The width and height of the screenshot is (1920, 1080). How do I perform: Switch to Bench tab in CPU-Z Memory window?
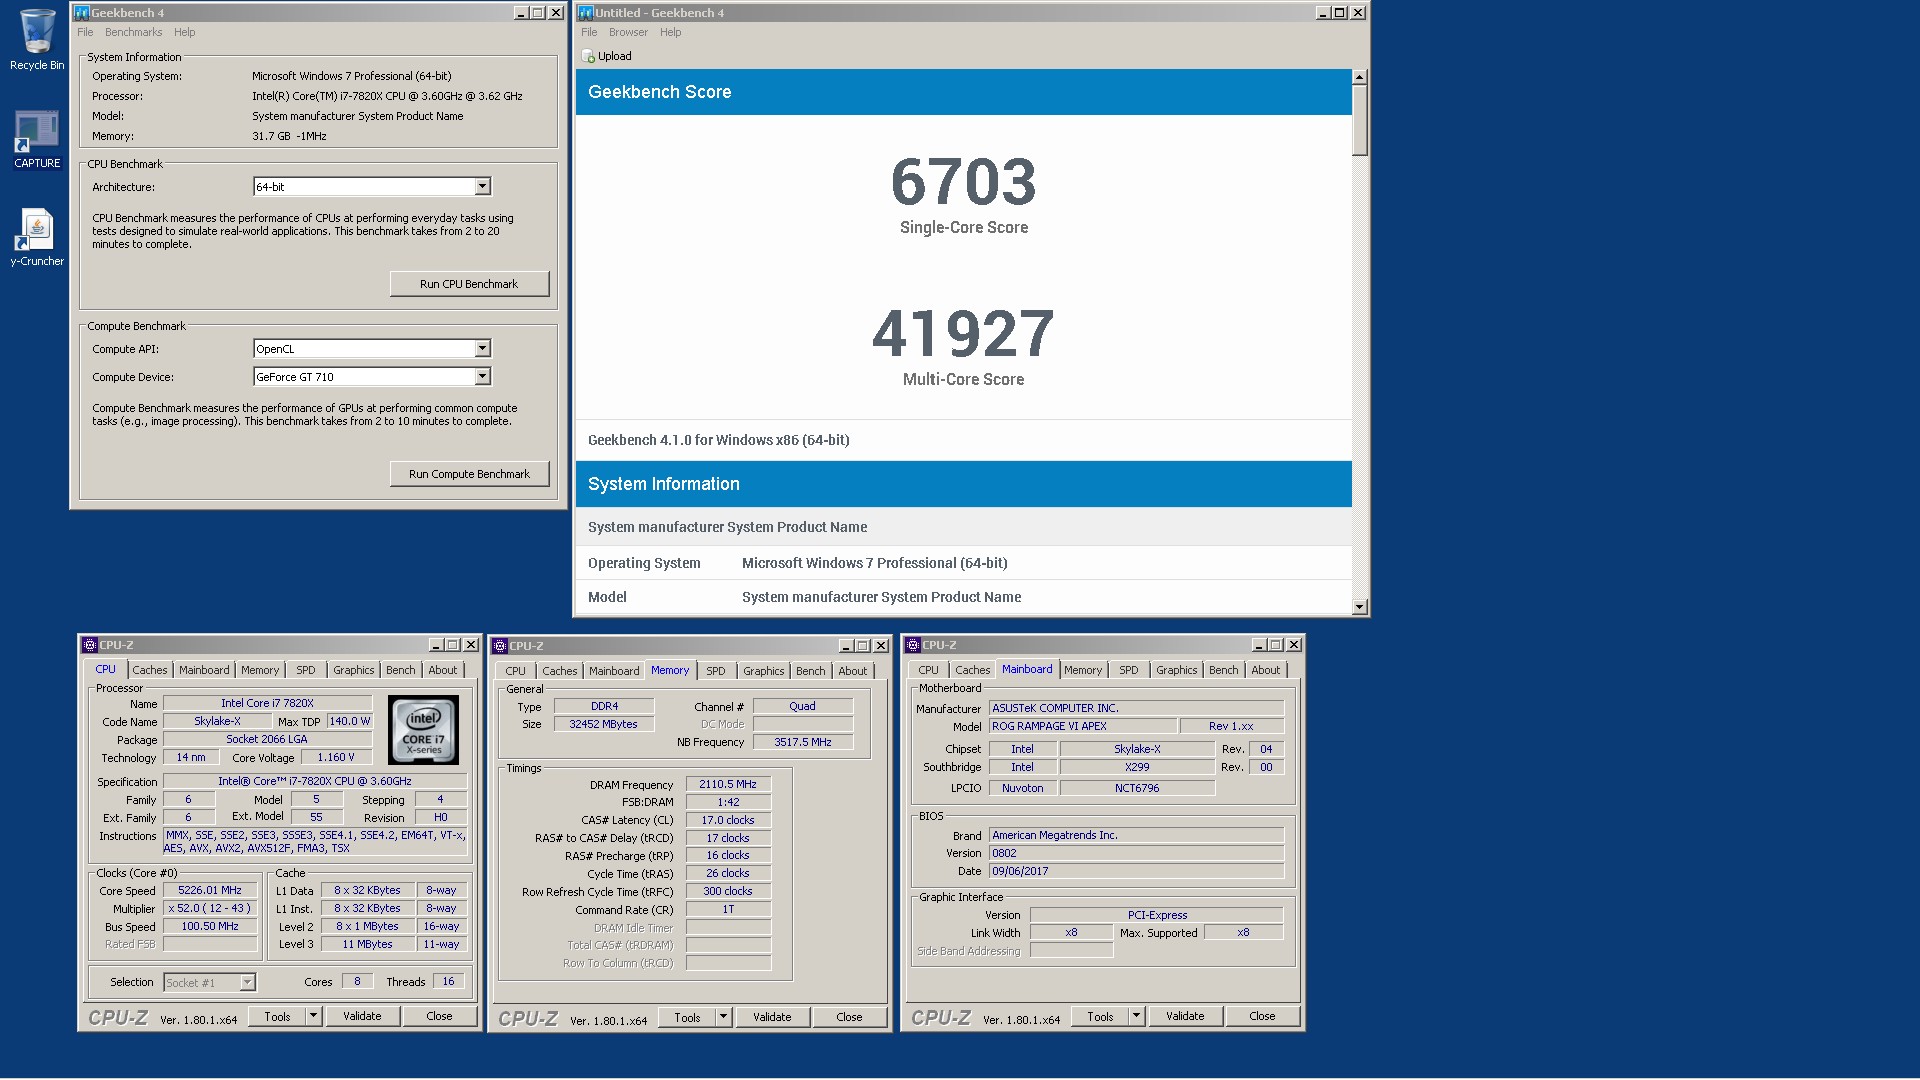(x=811, y=671)
